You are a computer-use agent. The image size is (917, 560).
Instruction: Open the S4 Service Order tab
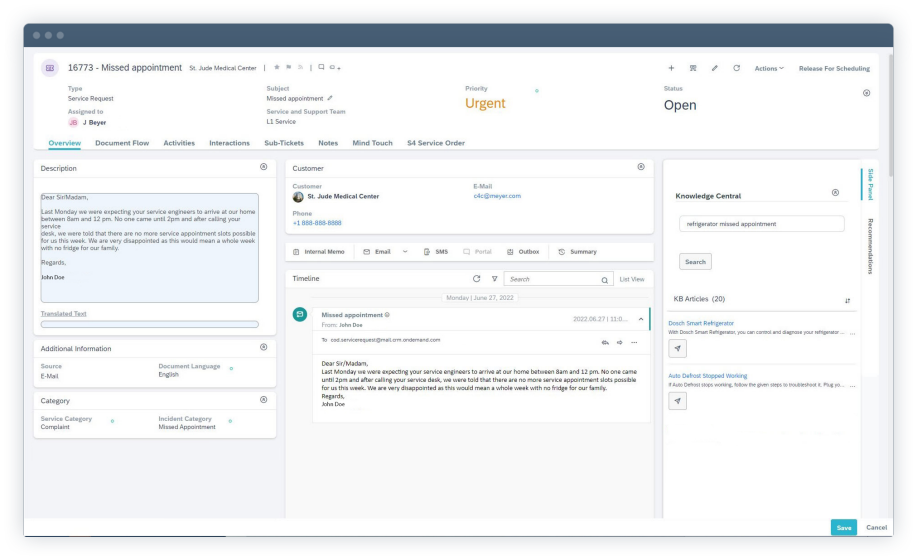pos(435,143)
